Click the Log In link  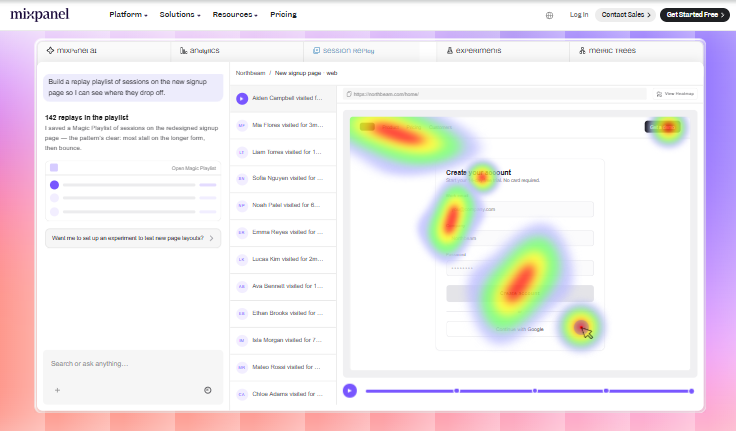pyautogui.click(x=579, y=15)
